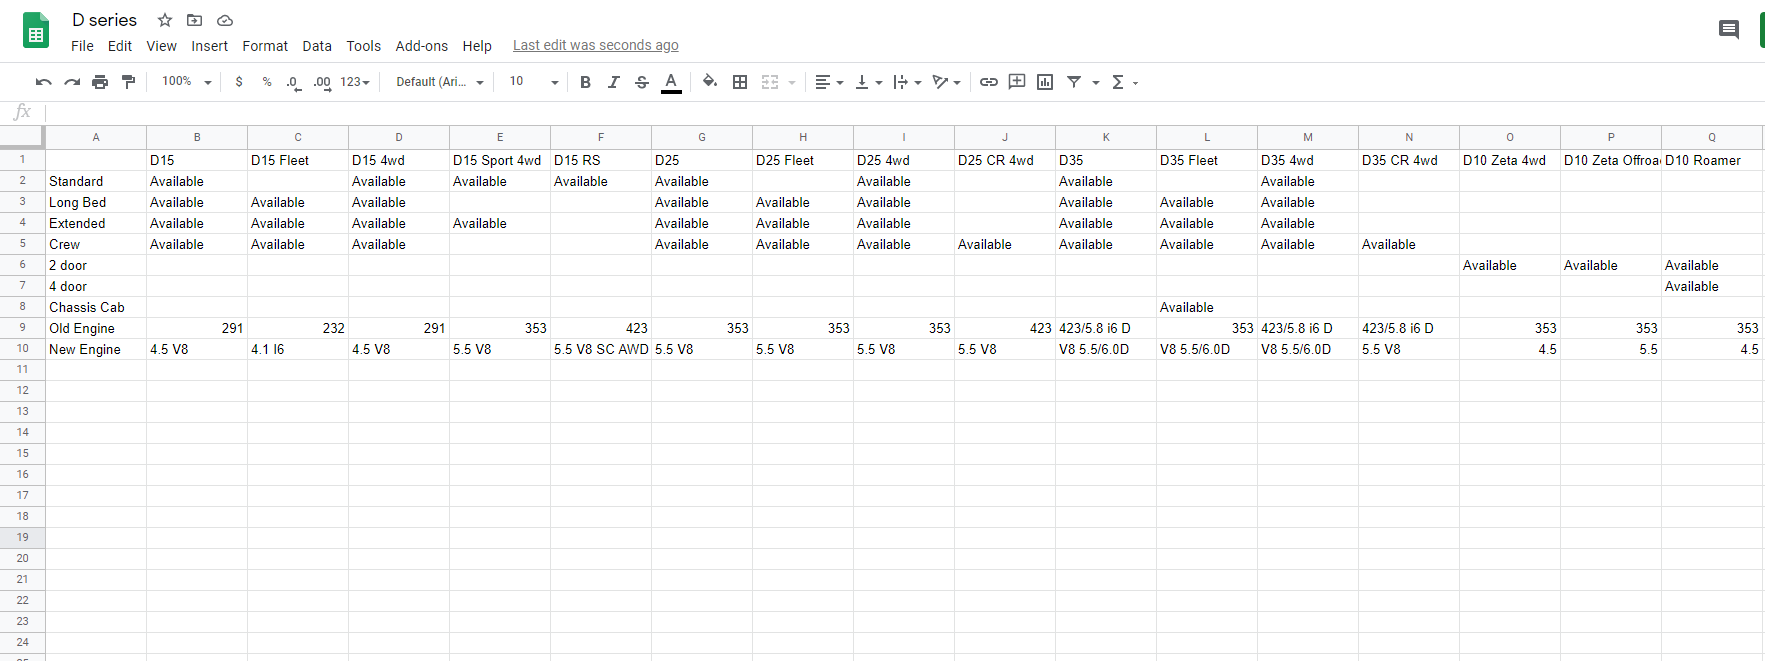Screen dimensions: 1765x661
Task: Insert a comment from toolbar
Action: tap(1017, 82)
